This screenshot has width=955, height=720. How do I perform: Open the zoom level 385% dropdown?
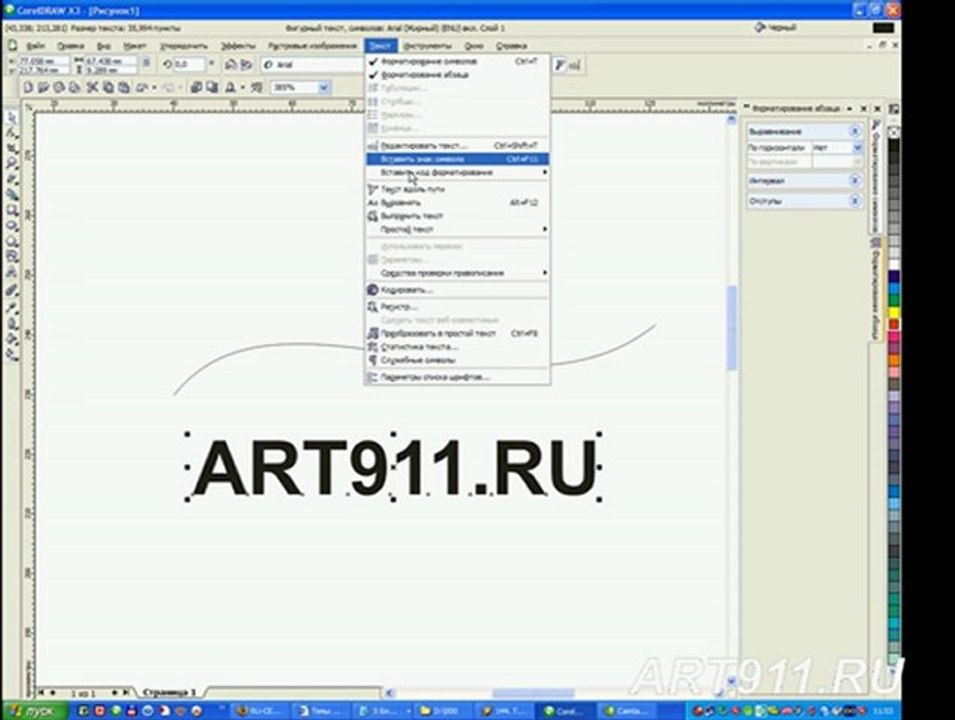(324, 88)
